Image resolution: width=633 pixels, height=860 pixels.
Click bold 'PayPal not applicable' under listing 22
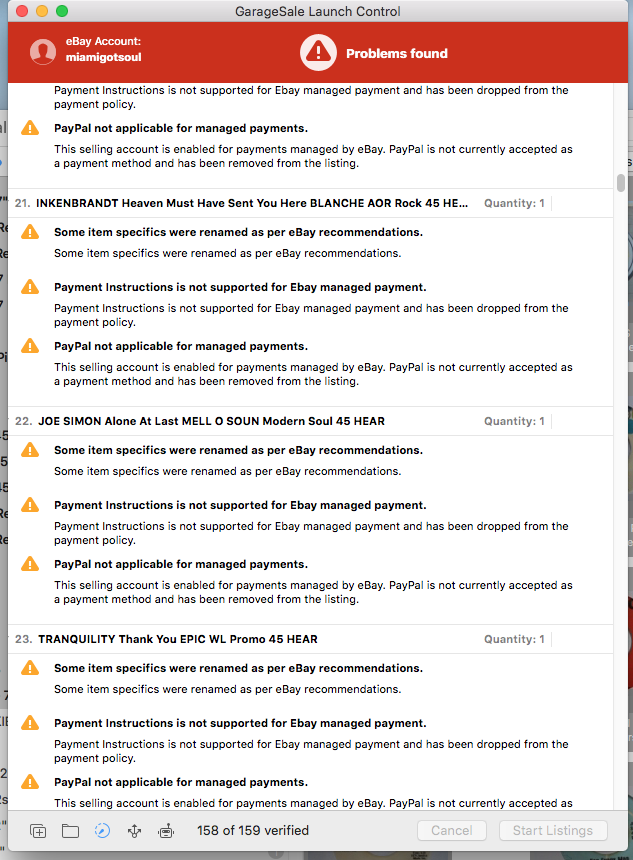point(180,564)
